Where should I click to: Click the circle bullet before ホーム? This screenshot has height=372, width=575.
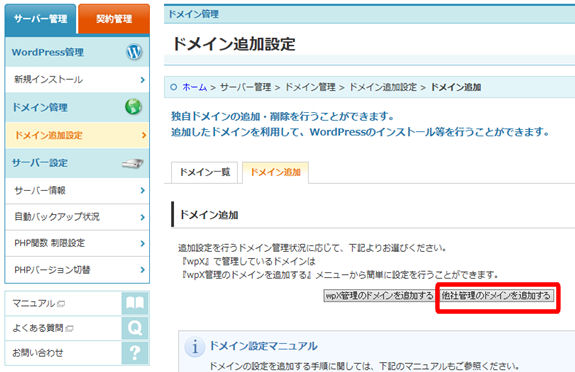[174, 87]
